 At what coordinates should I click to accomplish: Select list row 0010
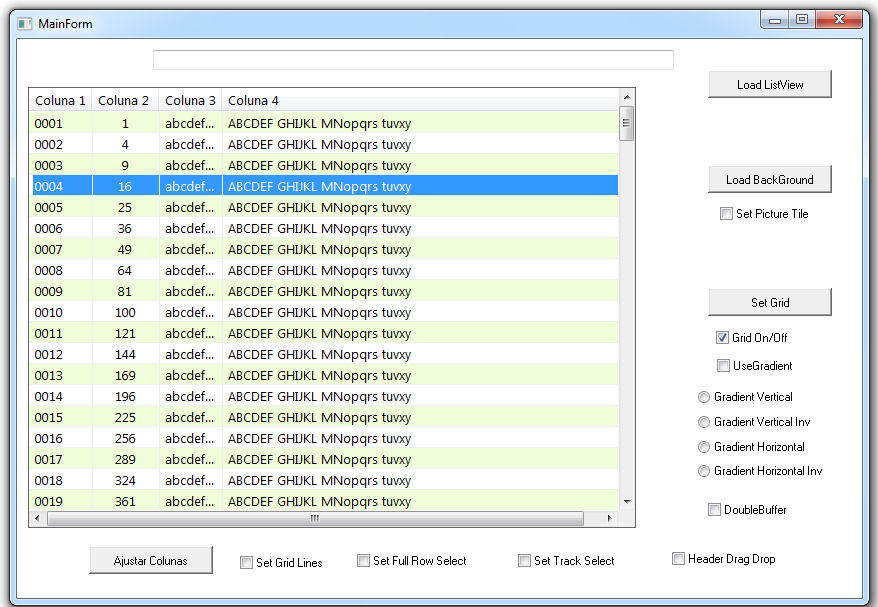325,312
